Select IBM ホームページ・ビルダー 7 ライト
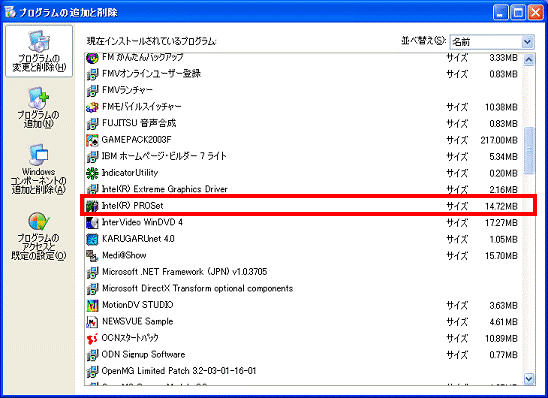548x398 pixels. [x=303, y=157]
